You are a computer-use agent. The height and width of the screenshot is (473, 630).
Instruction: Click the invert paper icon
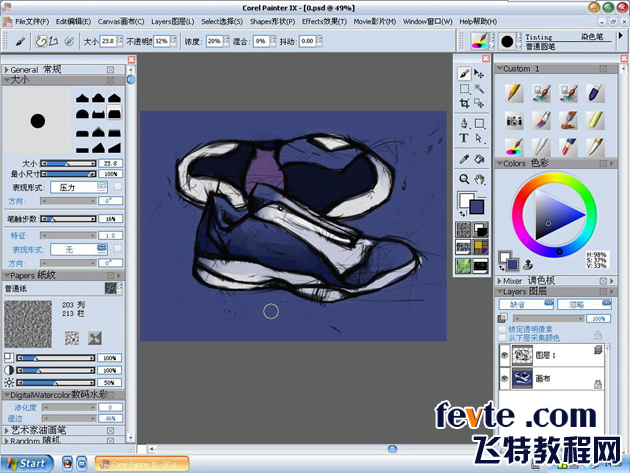[x=95, y=338]
